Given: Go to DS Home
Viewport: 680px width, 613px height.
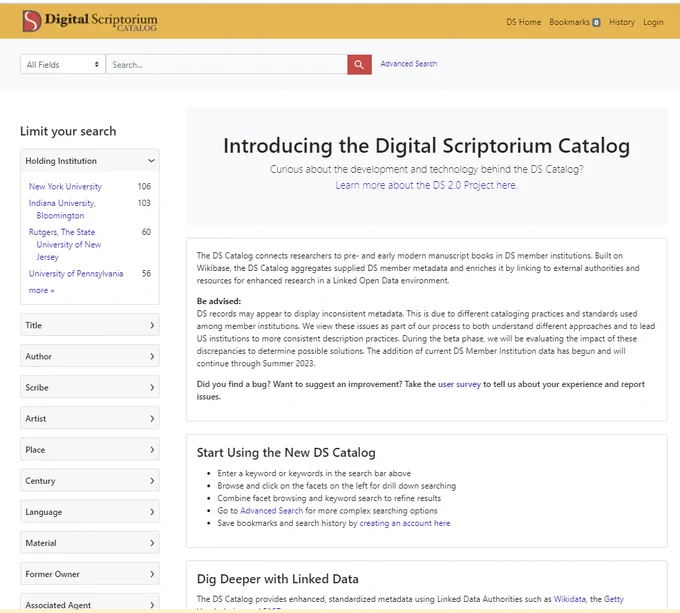Looking at the screenshot, I should [523, 22].
